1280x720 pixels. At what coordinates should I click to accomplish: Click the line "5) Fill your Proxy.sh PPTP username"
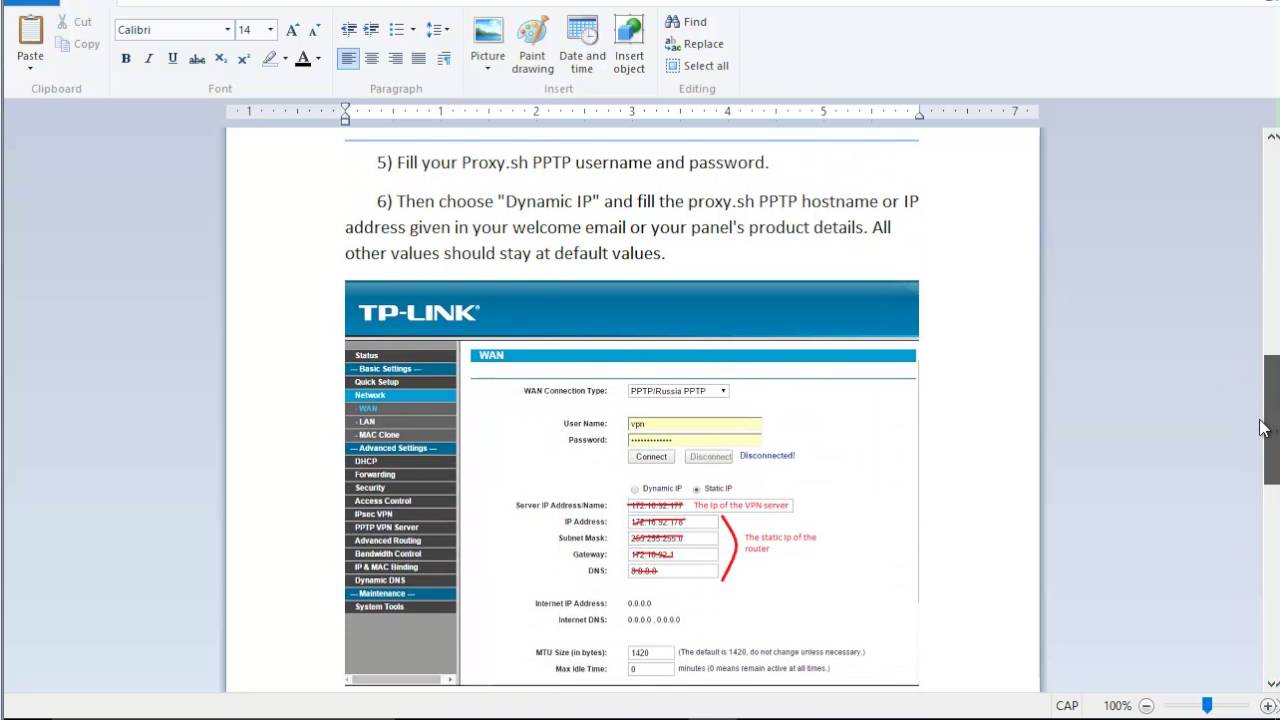pyautogui.click(x=573, y=162)
